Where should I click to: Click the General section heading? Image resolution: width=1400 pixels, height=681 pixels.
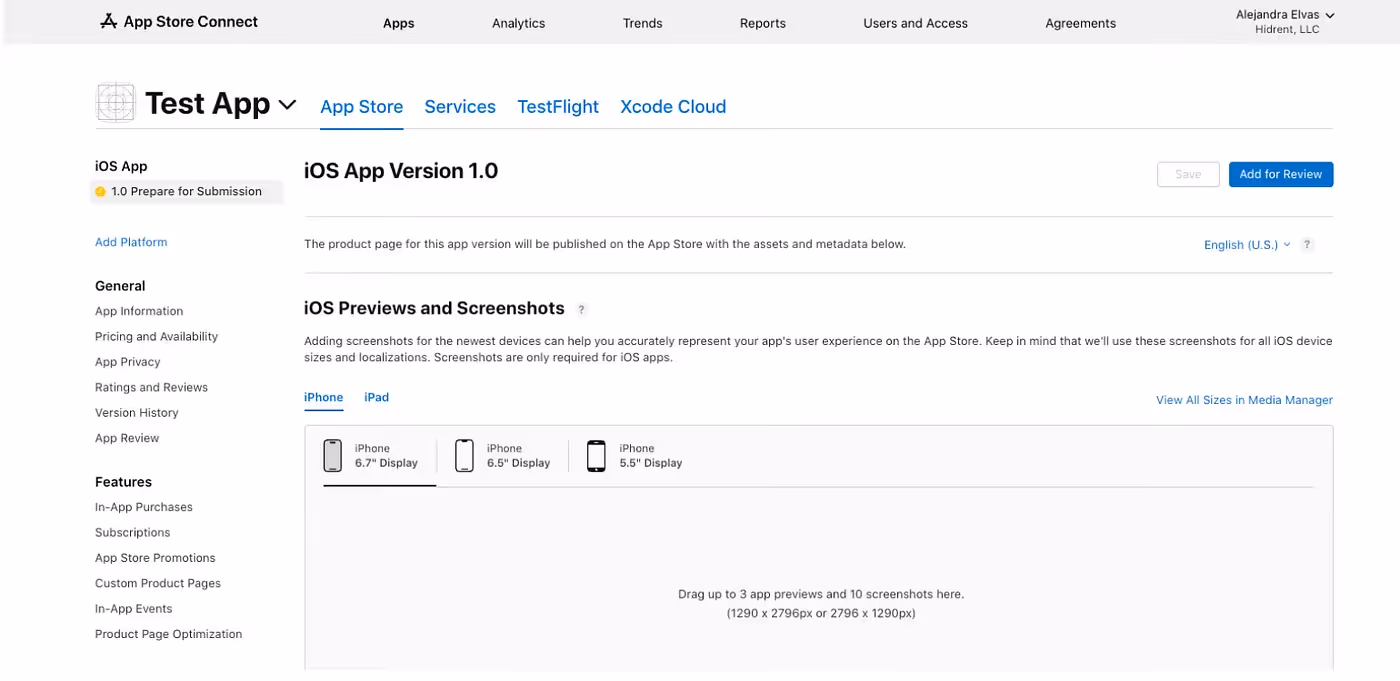(x=120, y=286)
